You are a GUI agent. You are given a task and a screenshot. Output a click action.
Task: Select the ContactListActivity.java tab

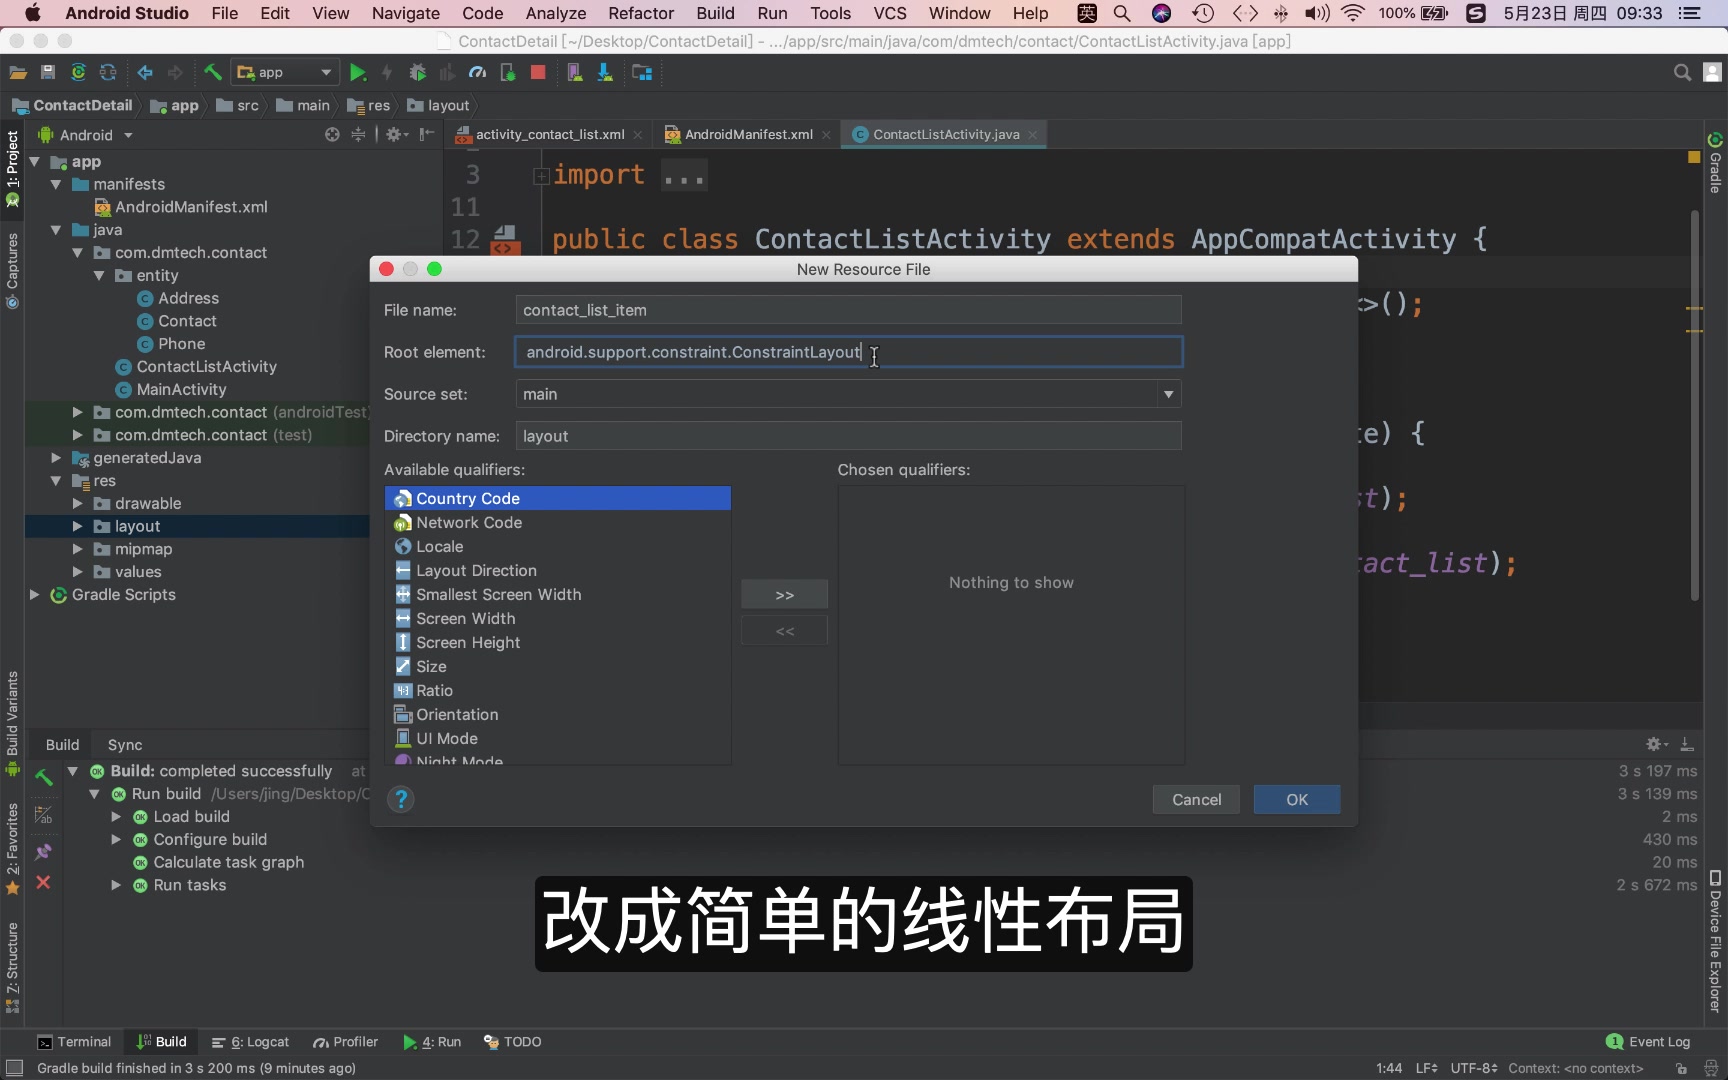[945, 134]
